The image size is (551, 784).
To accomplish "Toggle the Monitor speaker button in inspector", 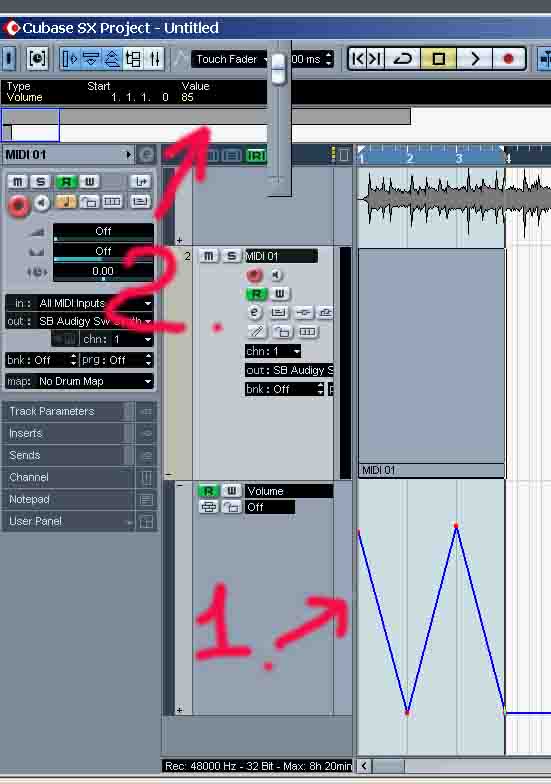I will point(42,202).
